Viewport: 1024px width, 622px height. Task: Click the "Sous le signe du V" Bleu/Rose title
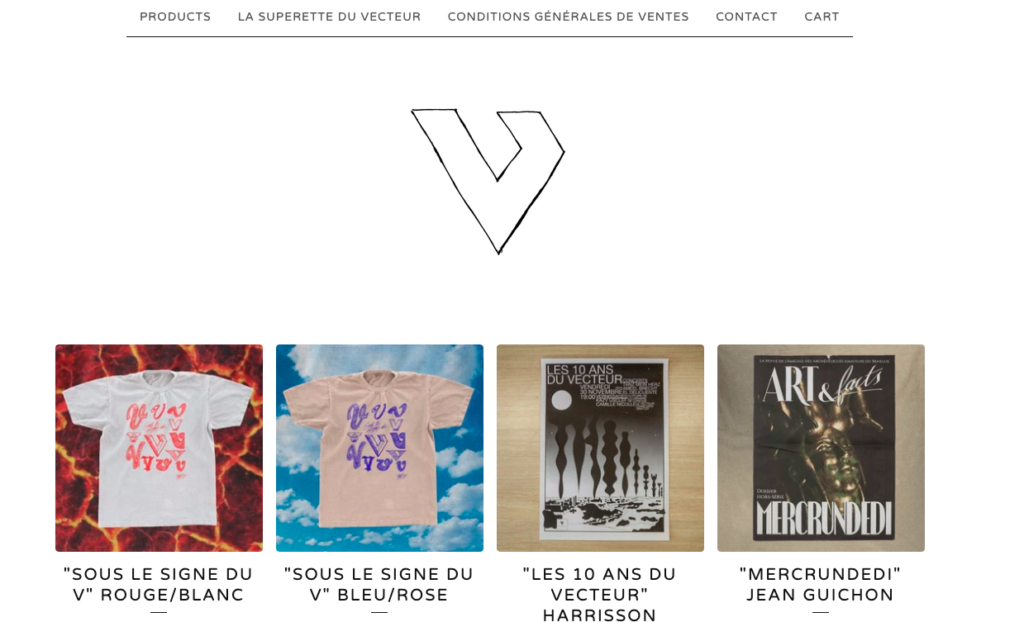pyautogui.click(x=379, y=585)
